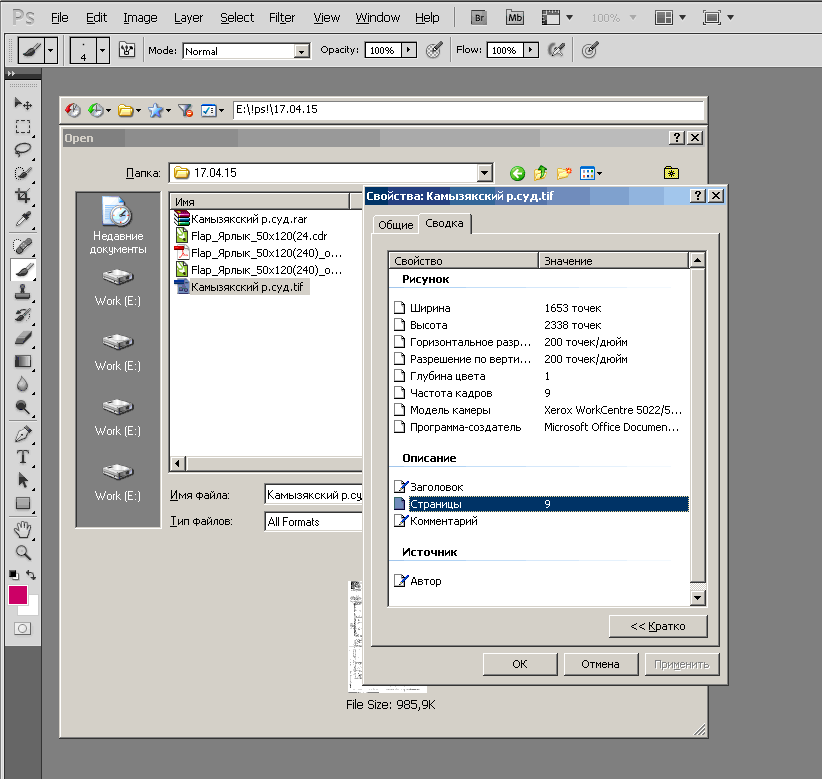The image size is (822, 779).
Task: Click the magenta foreground color swatch
Action: tap(18, 595)
